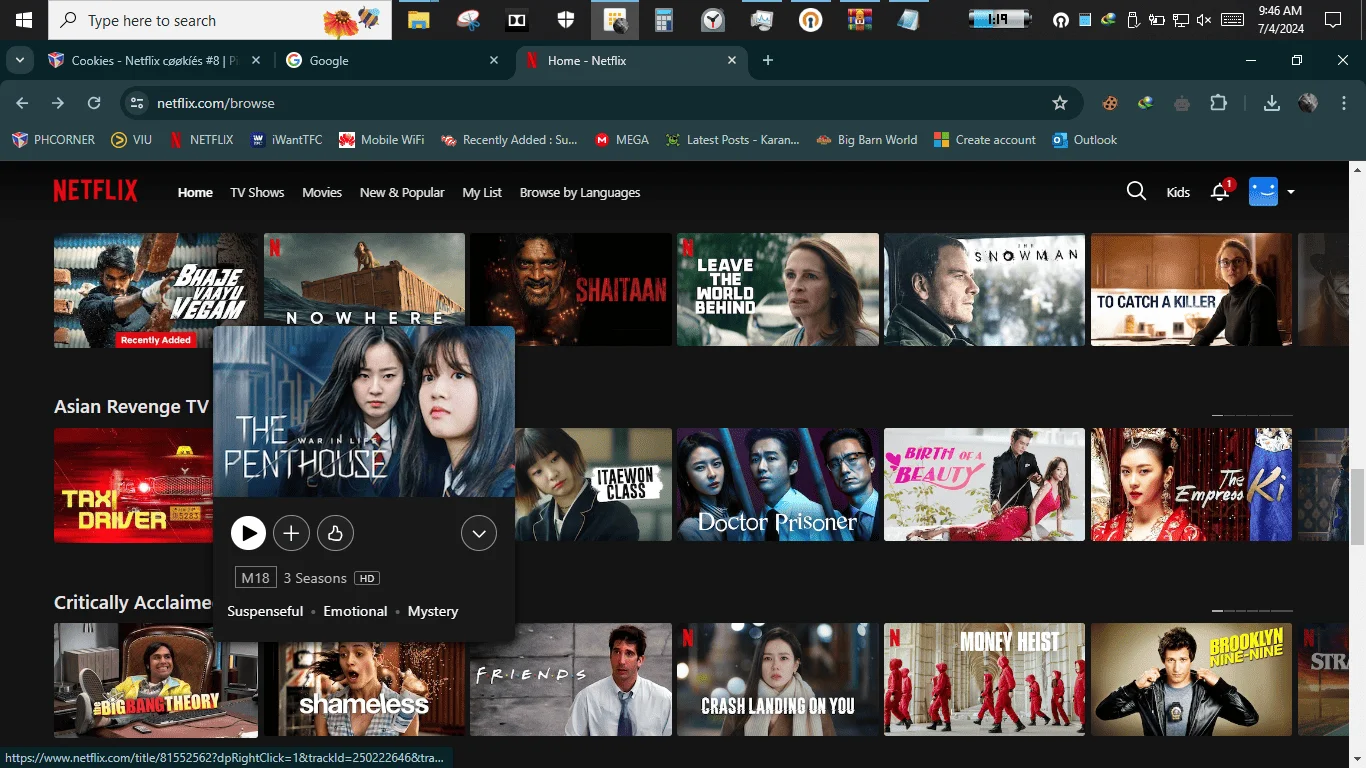This screenshot has height=768, width=1366.
Task: Open Chrome three-dot menu
Action: point(1342,103)
